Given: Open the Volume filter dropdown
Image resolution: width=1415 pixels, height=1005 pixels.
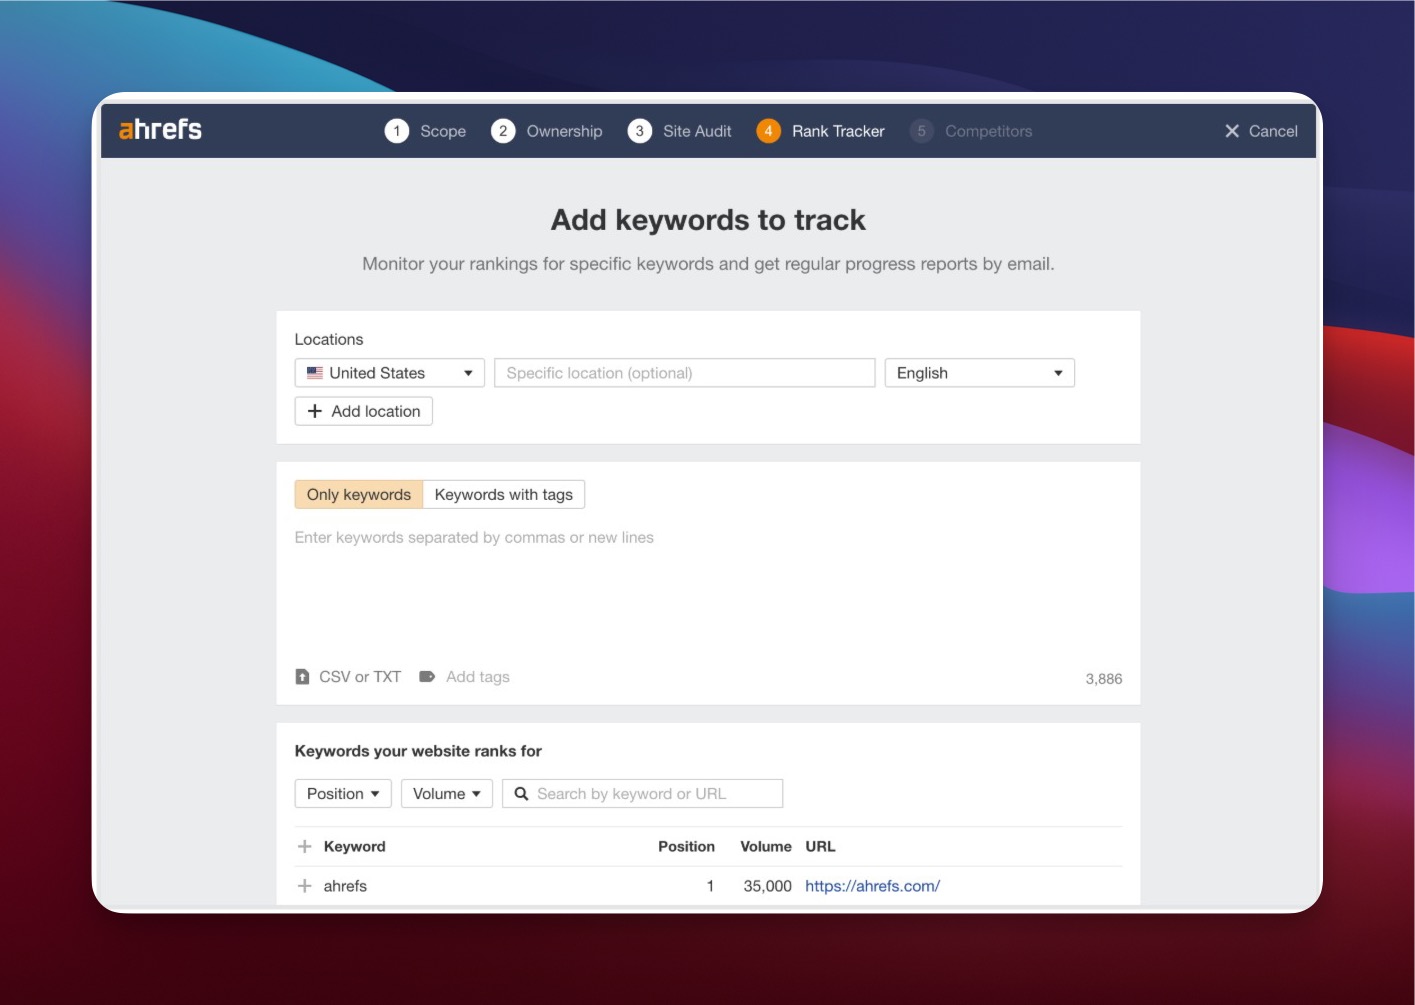Looking at the screenshot, I should click(x=446, y=793).
